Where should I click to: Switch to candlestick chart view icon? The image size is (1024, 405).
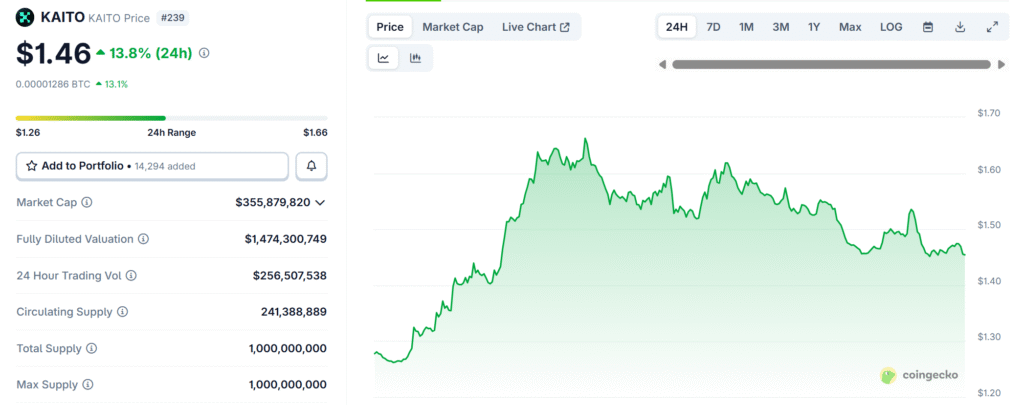415,58
